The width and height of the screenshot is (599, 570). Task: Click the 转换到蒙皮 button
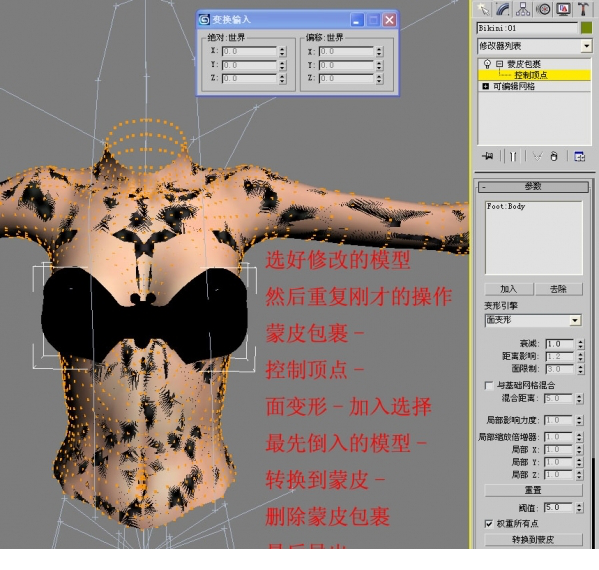533,539
